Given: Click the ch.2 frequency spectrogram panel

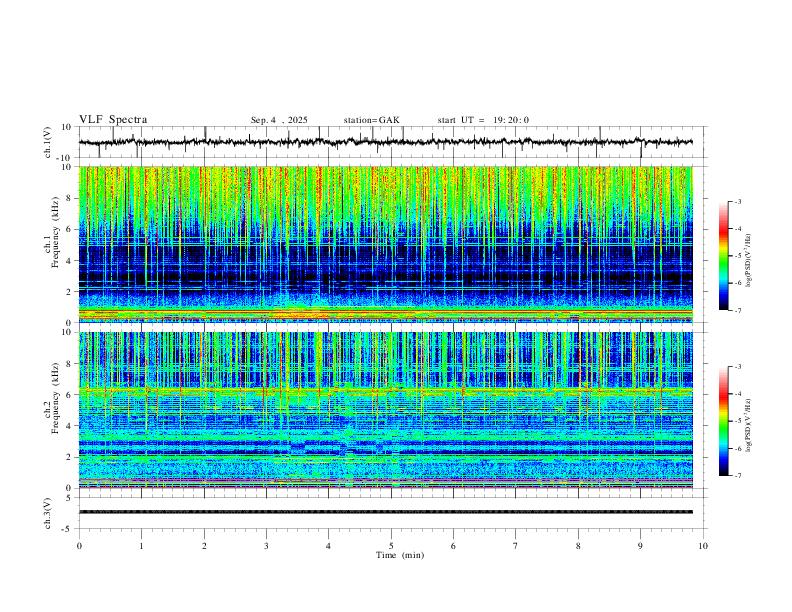Looking at the screenshot, I should (x=385, y=410).
